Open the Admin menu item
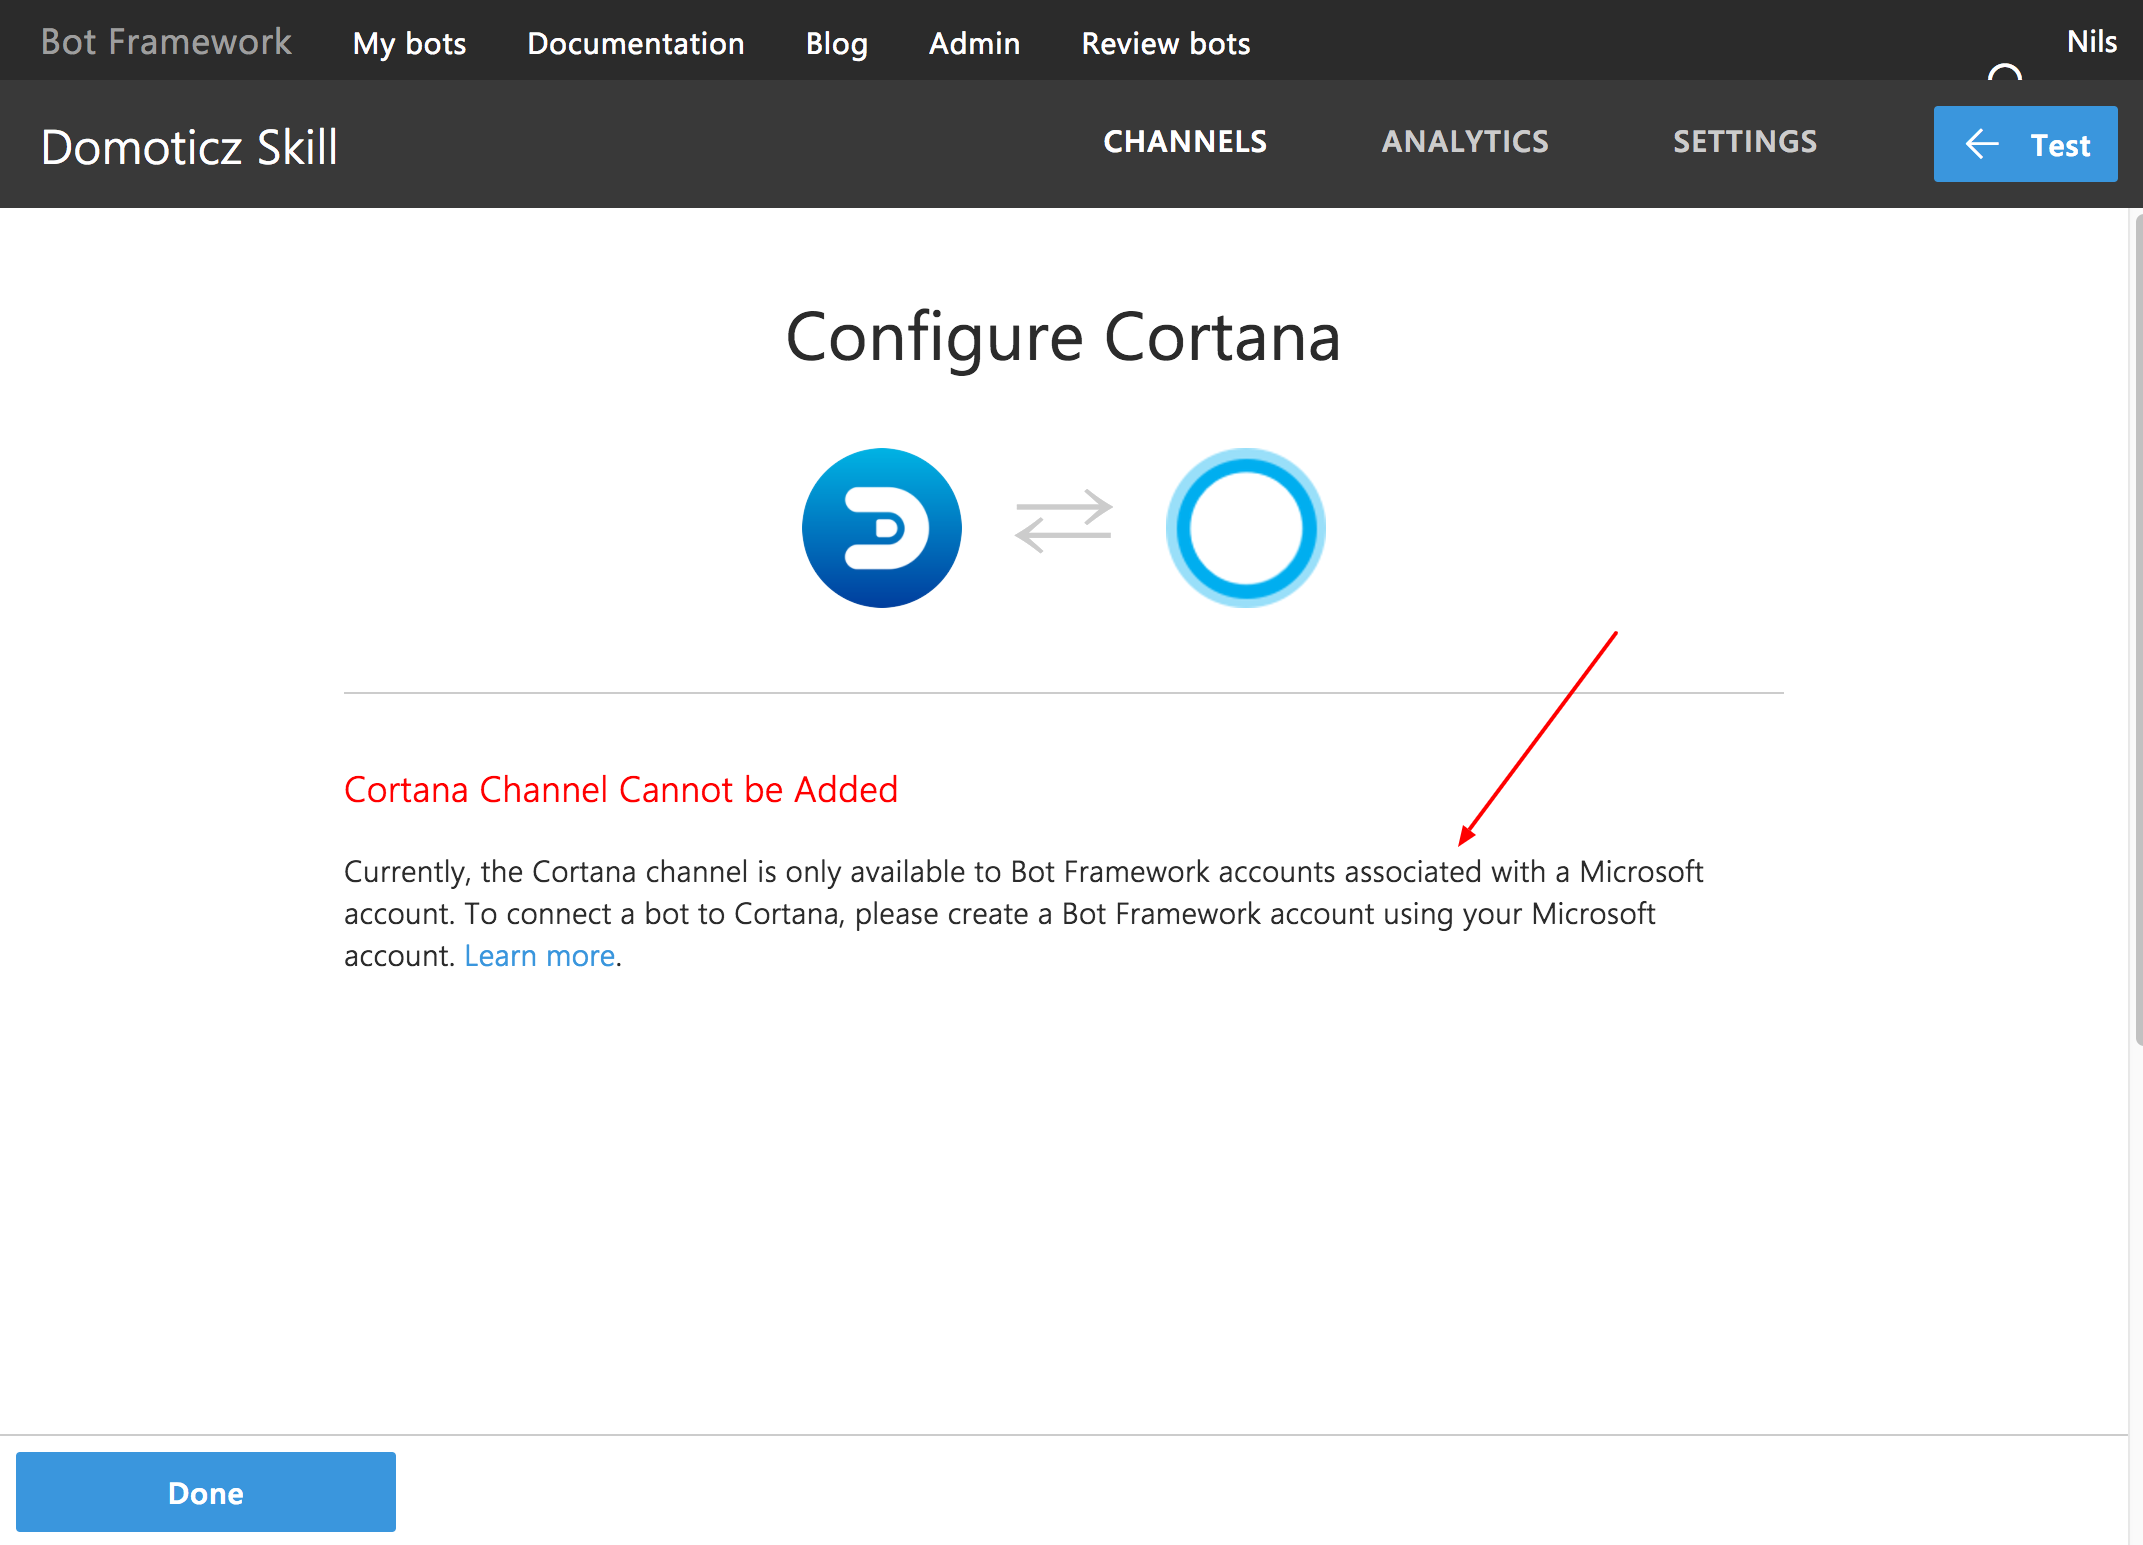The width and height of the screenshot is (2143, 1545). point(974,43)
